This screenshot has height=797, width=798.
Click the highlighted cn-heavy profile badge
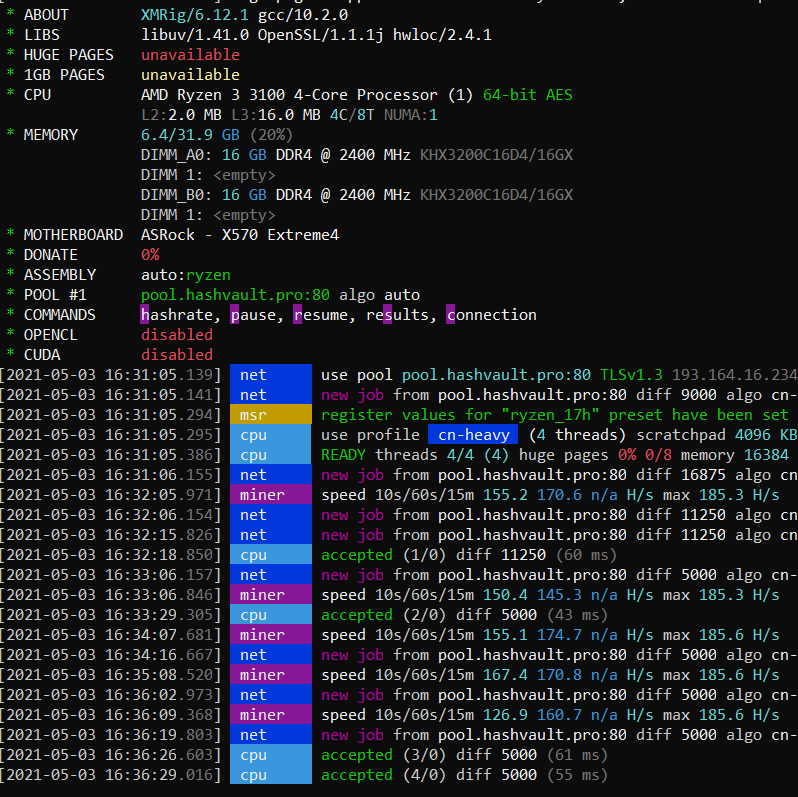tap(474, 434)
